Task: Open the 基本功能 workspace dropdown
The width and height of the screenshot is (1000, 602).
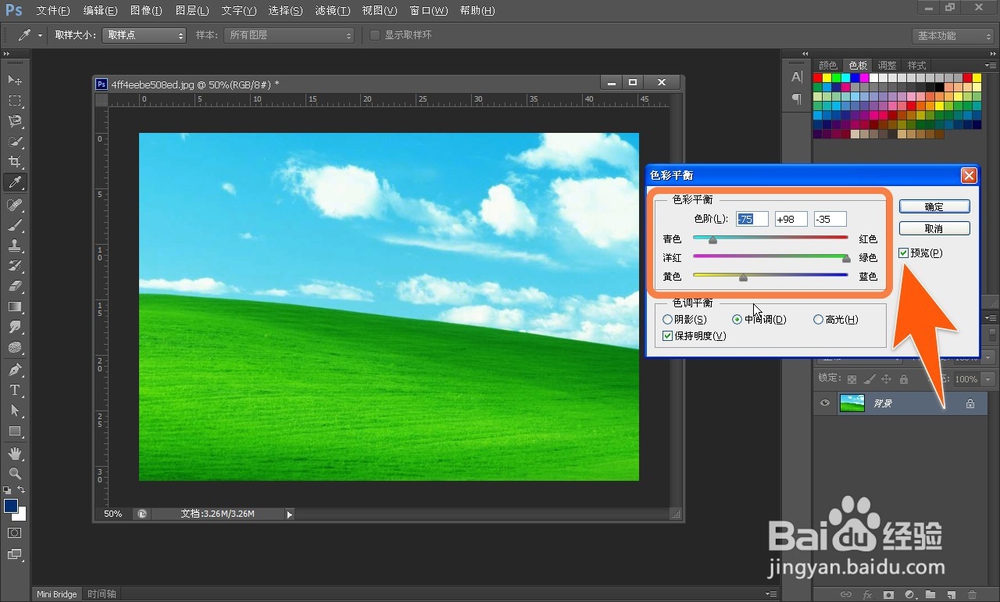Action: click(952, 36)
